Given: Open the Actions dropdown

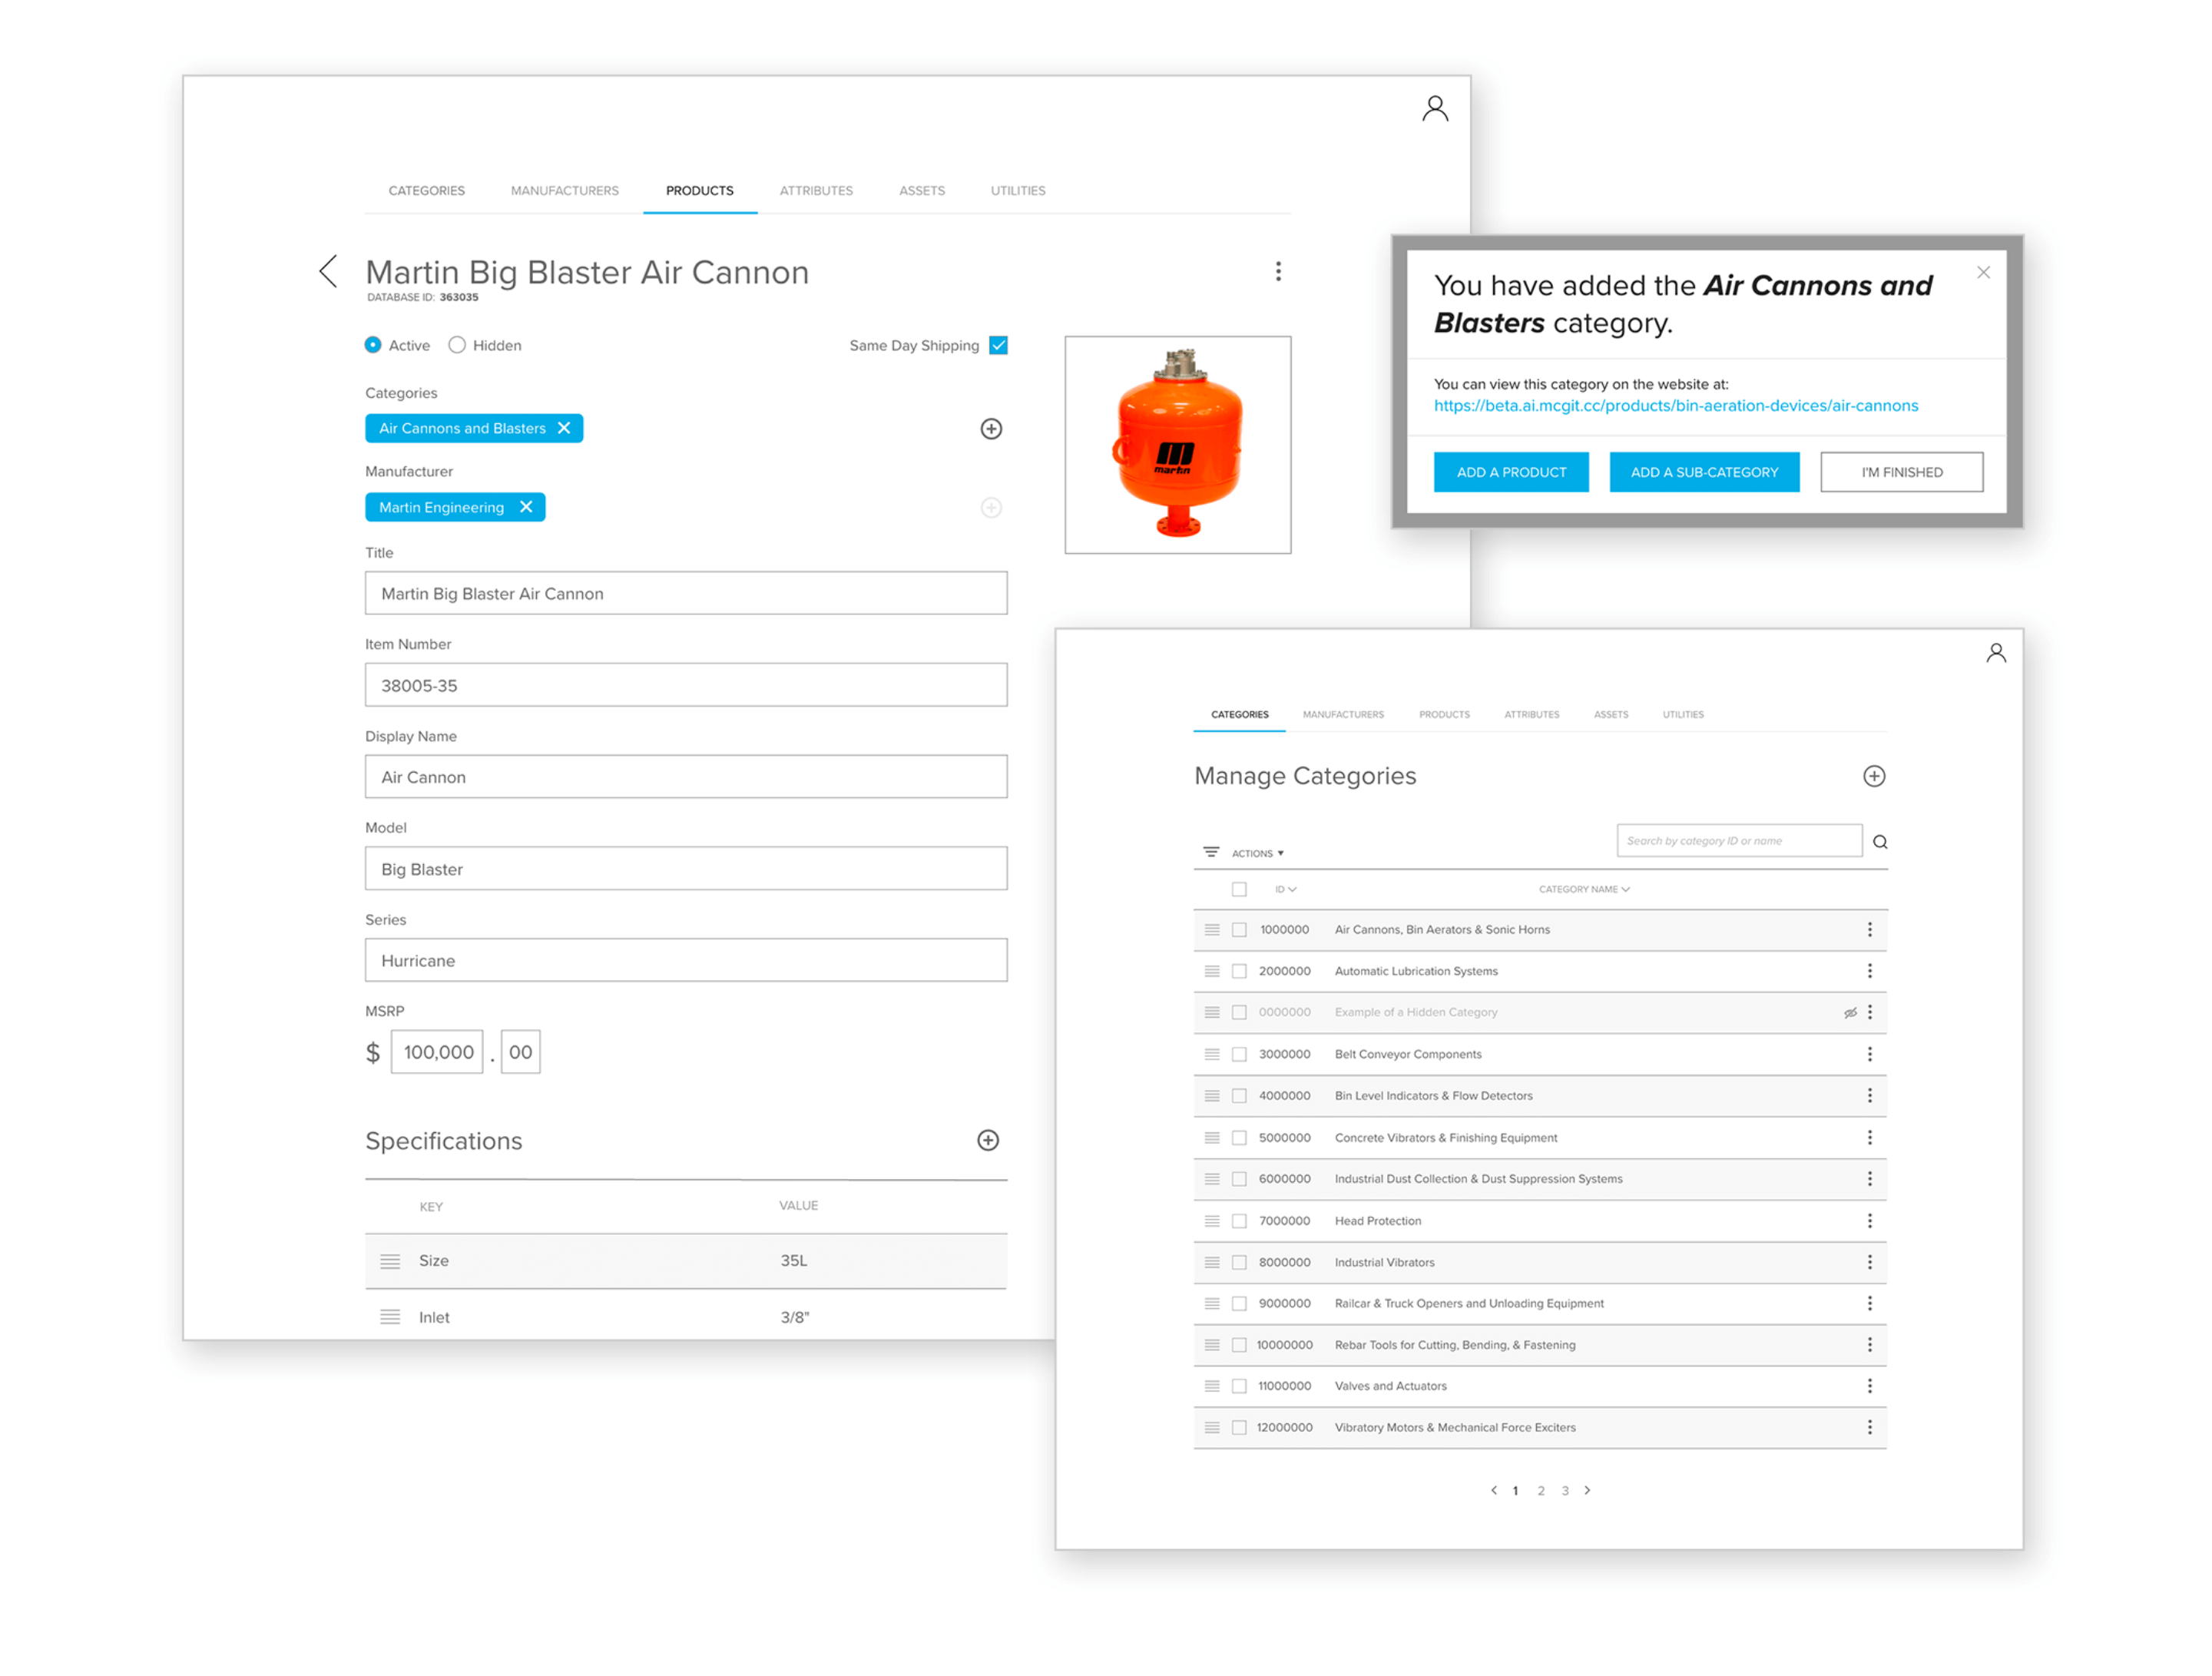Looking at the screenshot, I should coord(1257,853).
